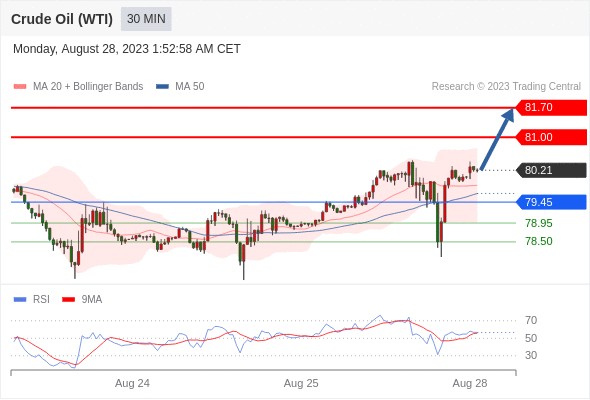The height and width of the screenshot is (400, 590).
Task: Click the black 80.21 current price label
Action: pyautogui.click(x=551, y=170)
